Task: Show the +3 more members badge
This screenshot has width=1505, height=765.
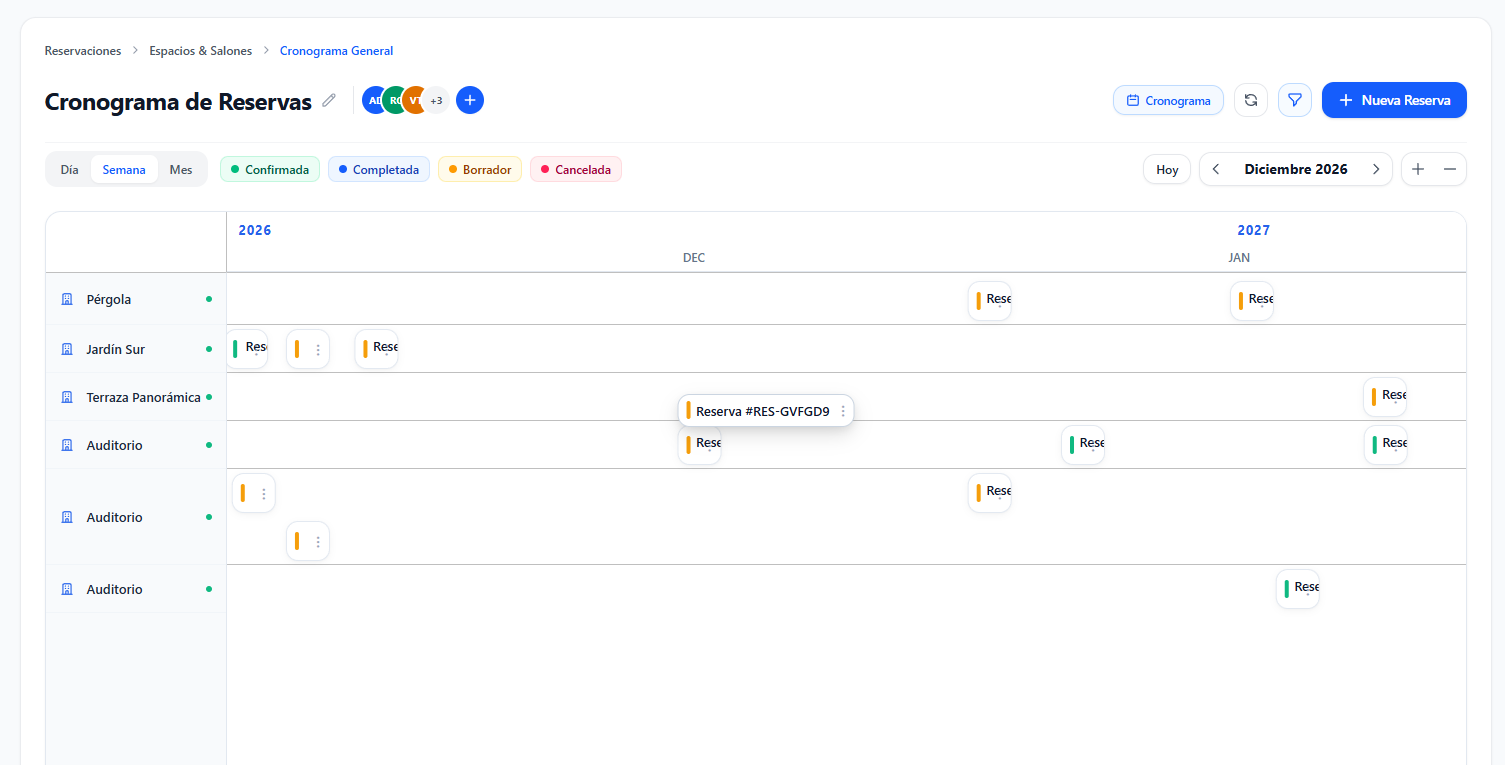Action: click(x=436, y=100)
